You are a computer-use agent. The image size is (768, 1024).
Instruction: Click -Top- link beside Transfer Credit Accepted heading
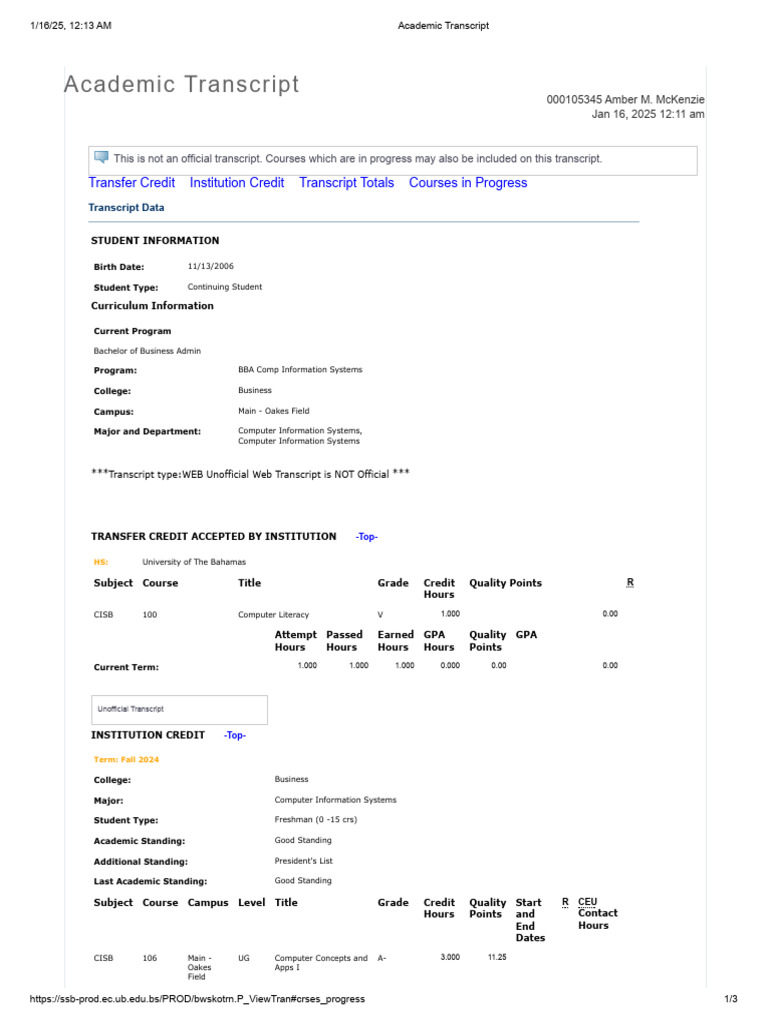point(367,537)
